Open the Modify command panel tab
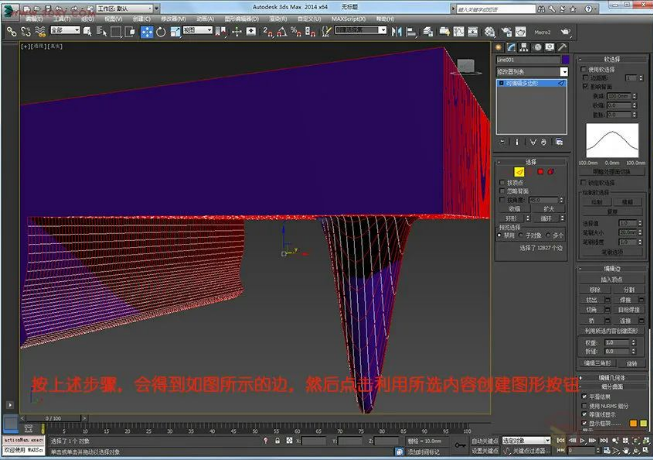 [510, 47]
